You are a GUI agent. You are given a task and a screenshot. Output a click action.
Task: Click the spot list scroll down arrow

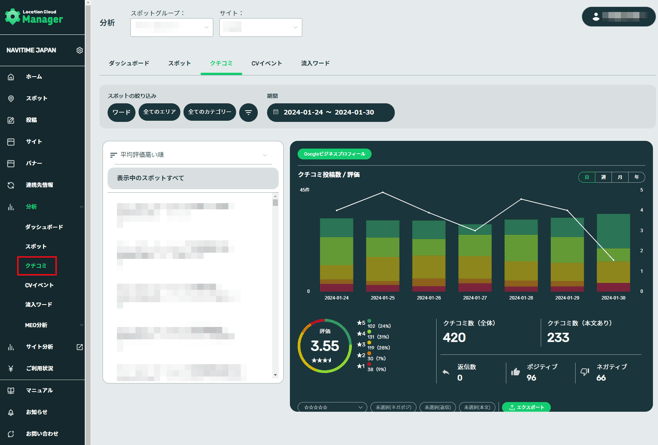275,375
